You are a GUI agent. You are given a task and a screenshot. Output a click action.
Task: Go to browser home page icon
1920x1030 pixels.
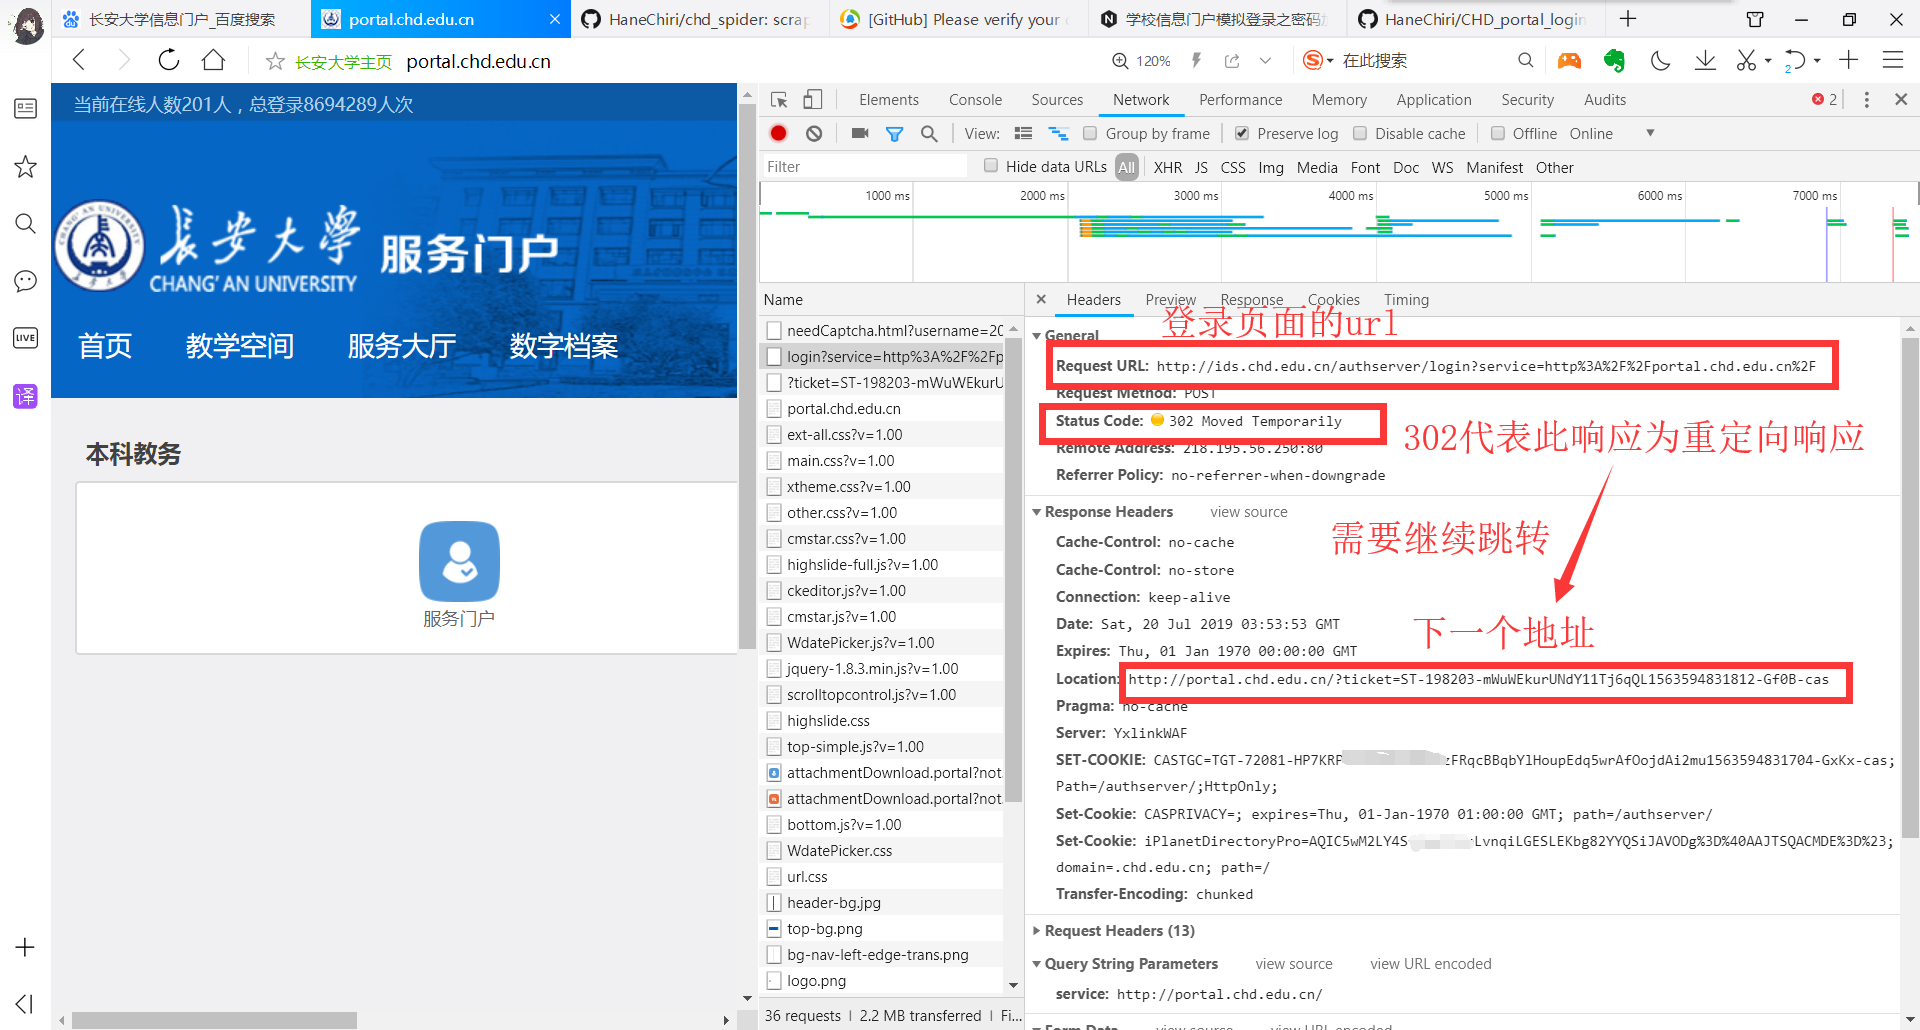tap(213, 60)
